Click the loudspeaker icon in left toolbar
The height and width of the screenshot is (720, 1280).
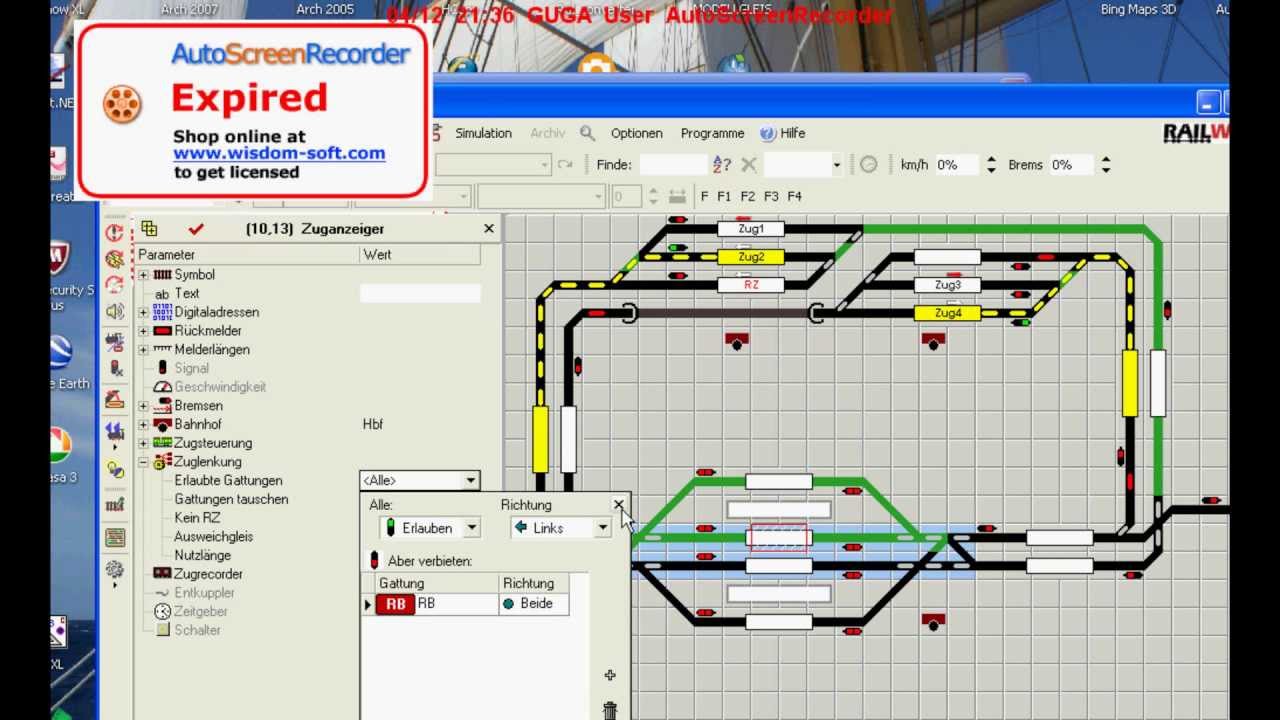click(x=115, y=312)
